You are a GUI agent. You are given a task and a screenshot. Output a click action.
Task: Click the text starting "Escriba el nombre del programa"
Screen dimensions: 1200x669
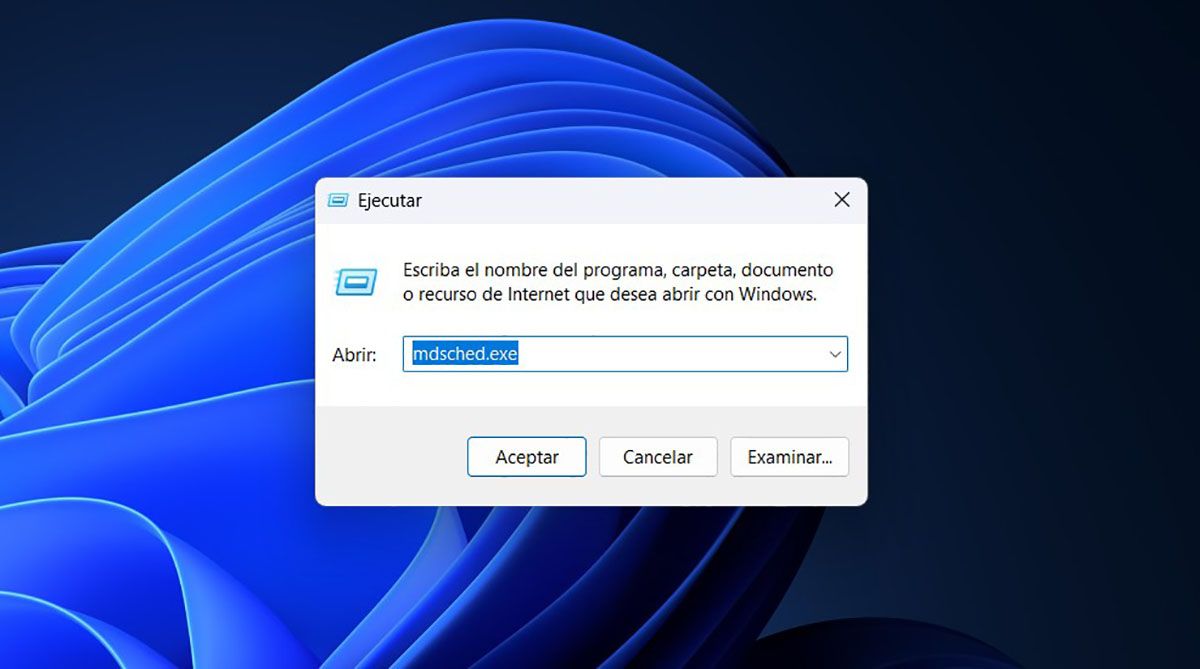[x=618, y=283]
